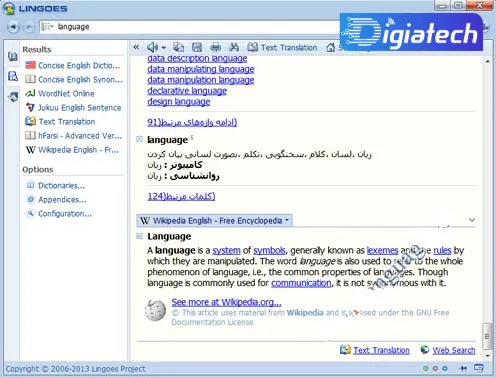496x378 pixels.
Task: Click the mini window icon in status bar
Action: pos(479,368)
